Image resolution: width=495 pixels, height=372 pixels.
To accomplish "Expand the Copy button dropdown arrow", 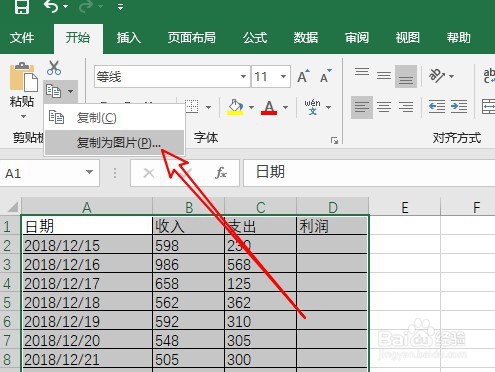I will point(70,91).
